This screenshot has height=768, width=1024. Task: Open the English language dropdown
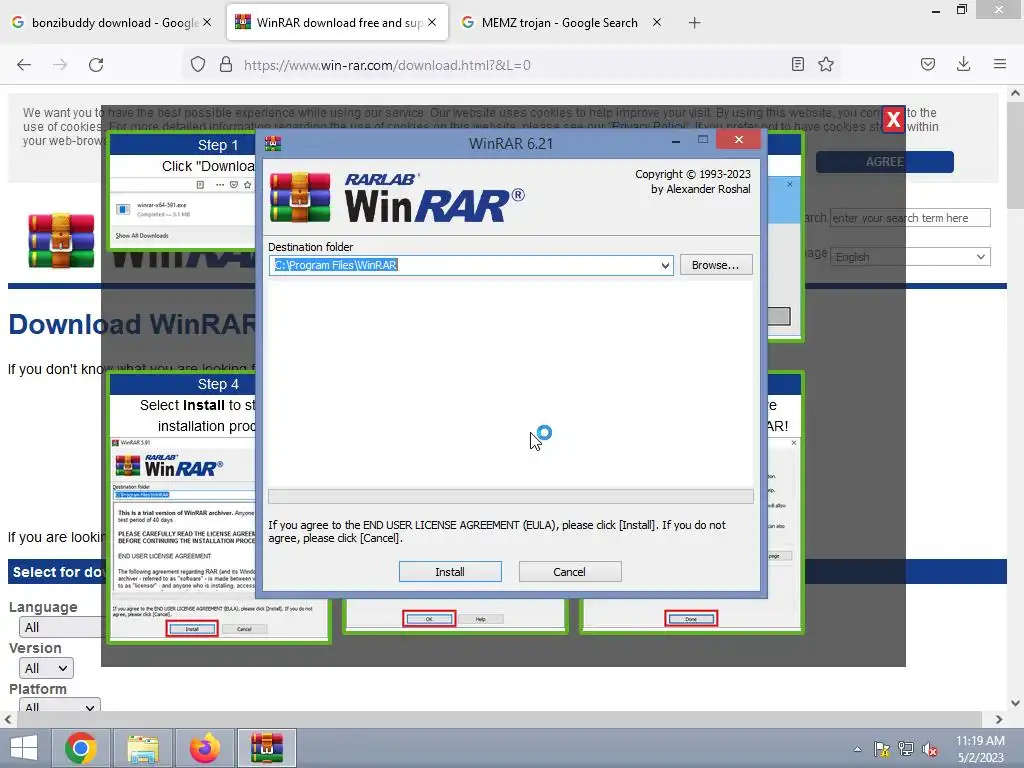pyautogui.click(x=910, y=257)
